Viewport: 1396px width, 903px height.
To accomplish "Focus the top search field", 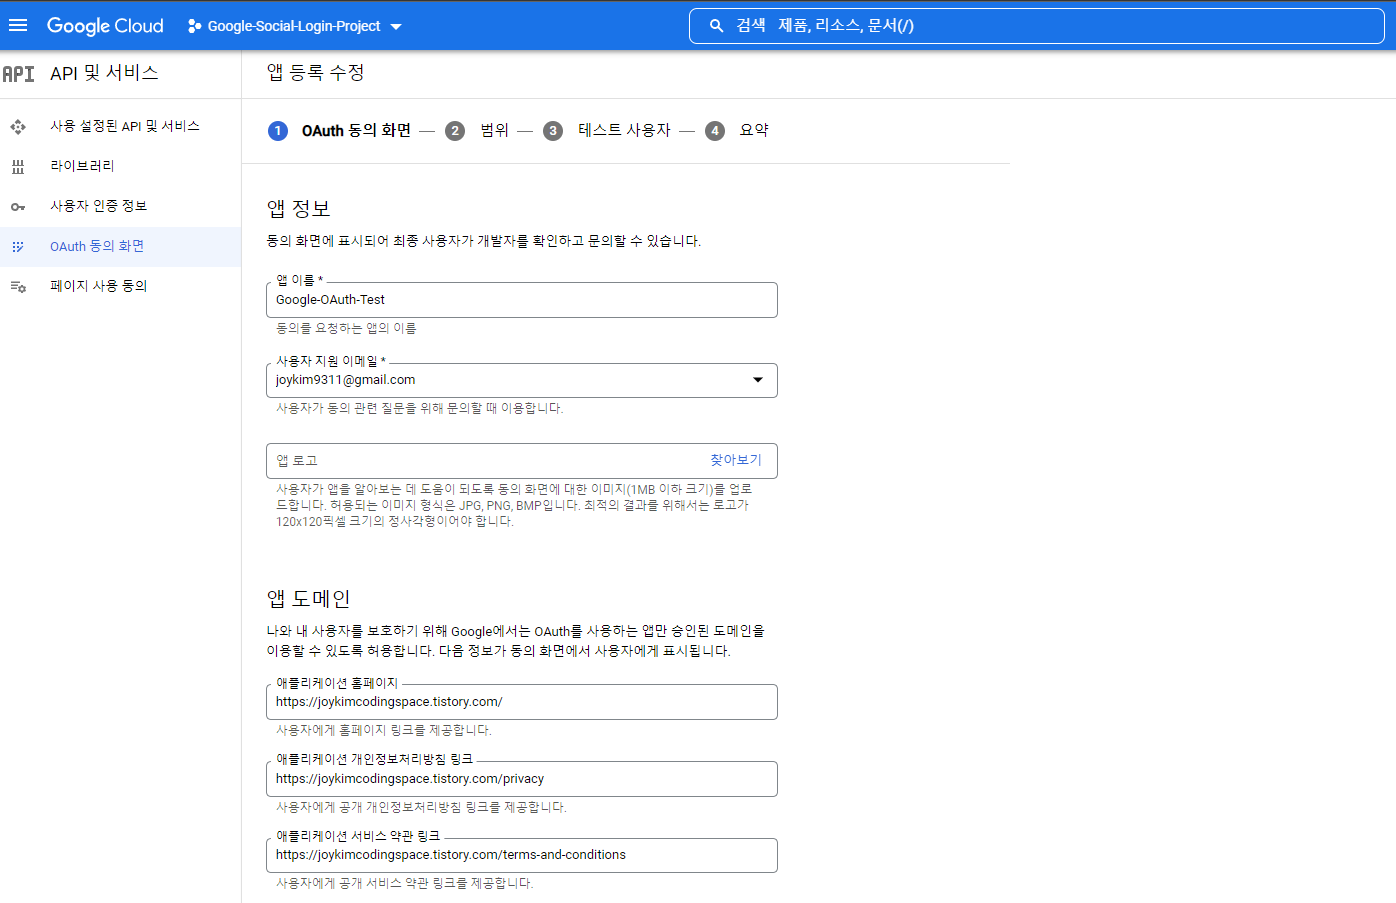I will coord(1036,26).
